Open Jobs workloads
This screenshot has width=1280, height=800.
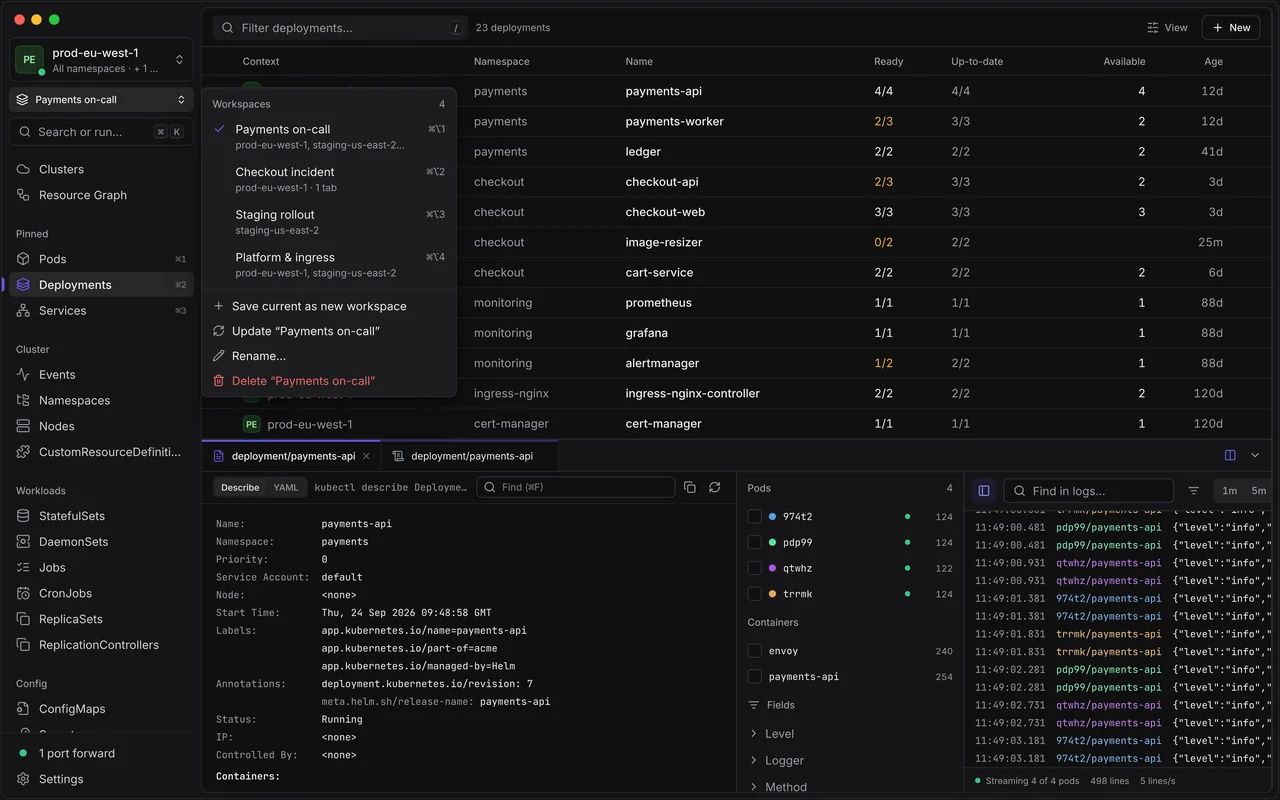coord(101,567)
